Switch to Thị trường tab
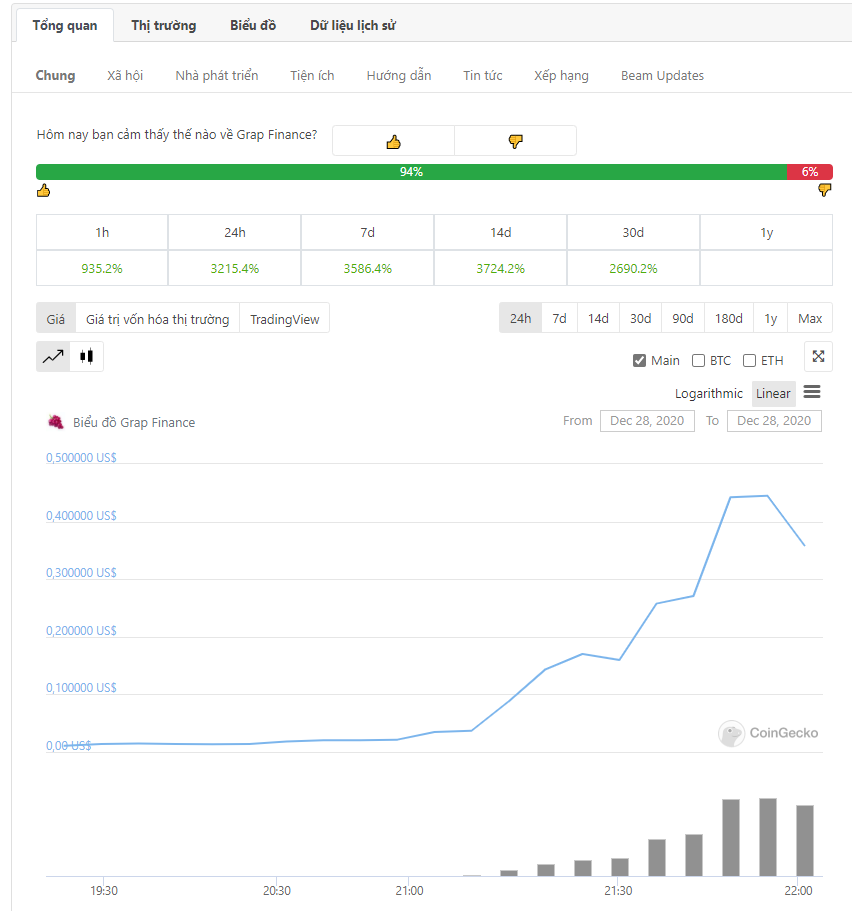The height and width of the screenshot is (911, 852). pyautogui.click(x=163, y=25)
